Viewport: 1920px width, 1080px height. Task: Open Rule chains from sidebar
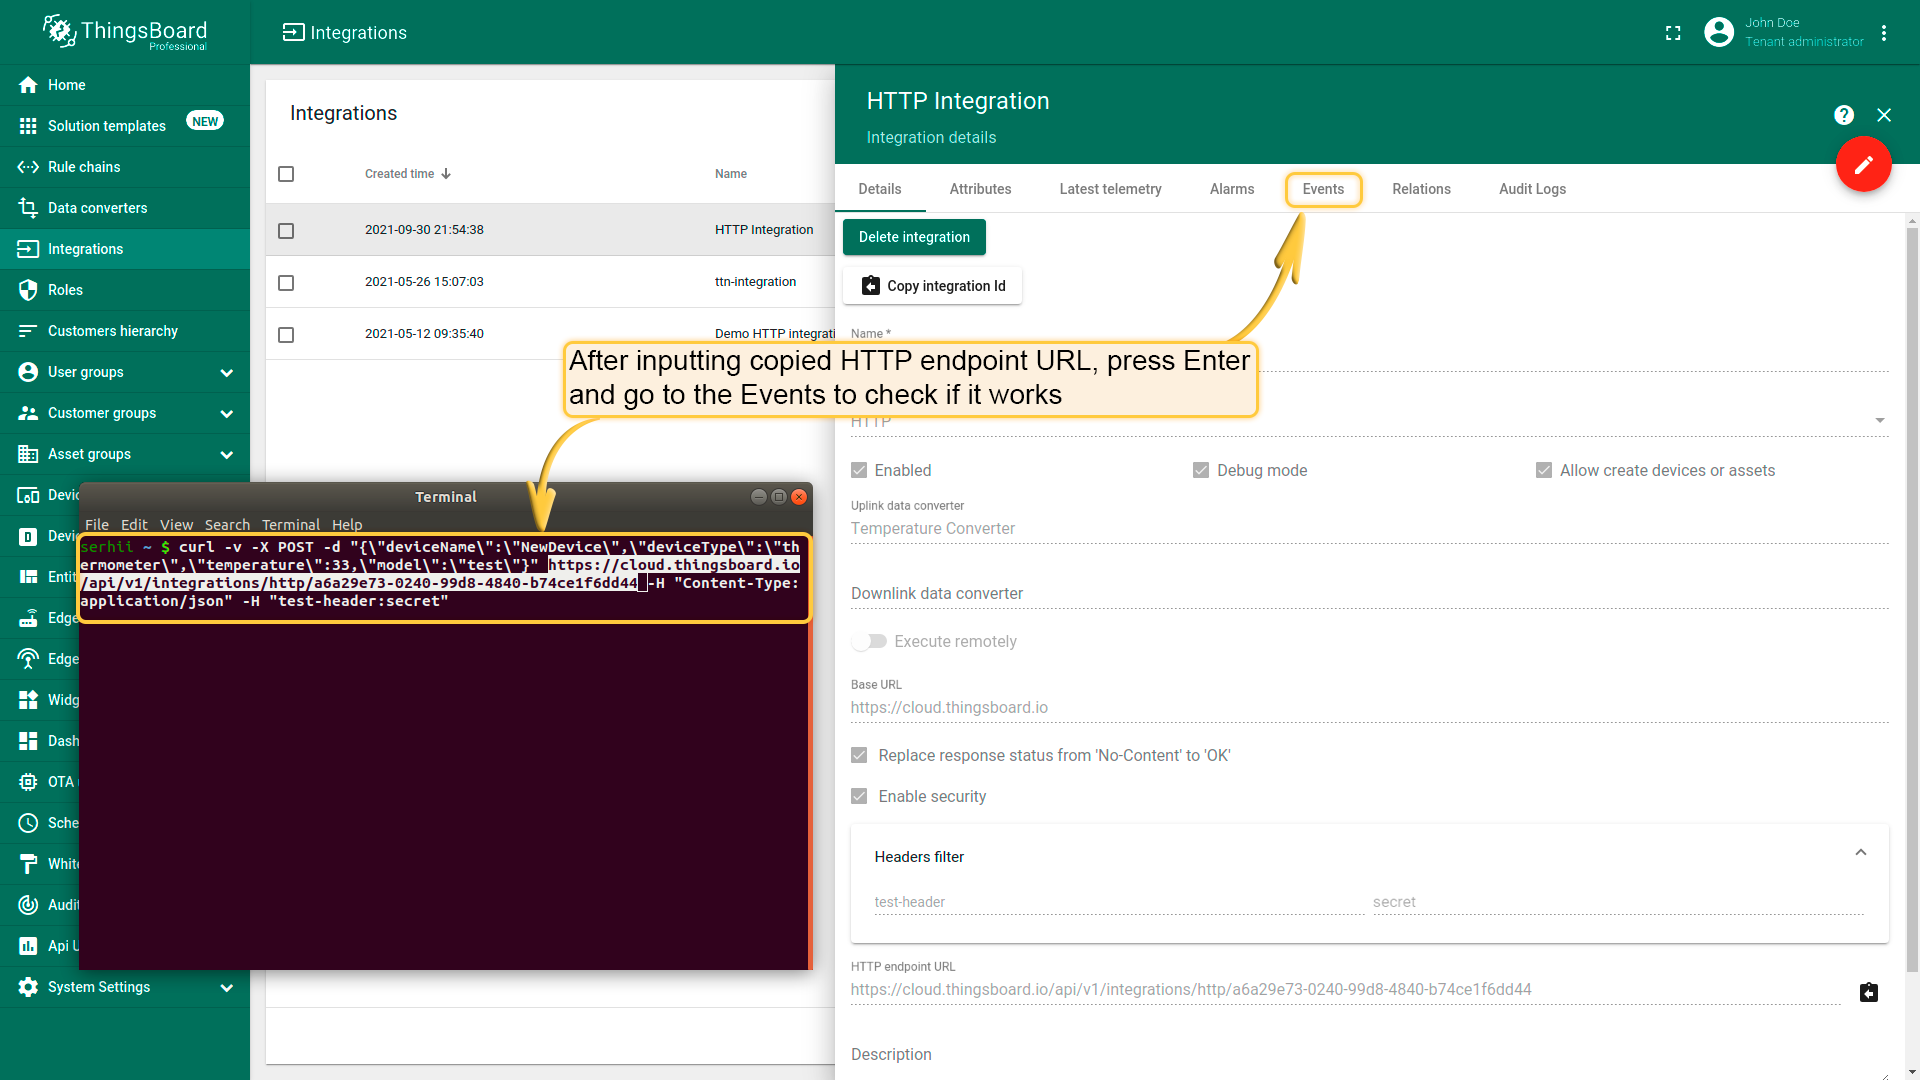pyautogui.click(x=84, y=167)
